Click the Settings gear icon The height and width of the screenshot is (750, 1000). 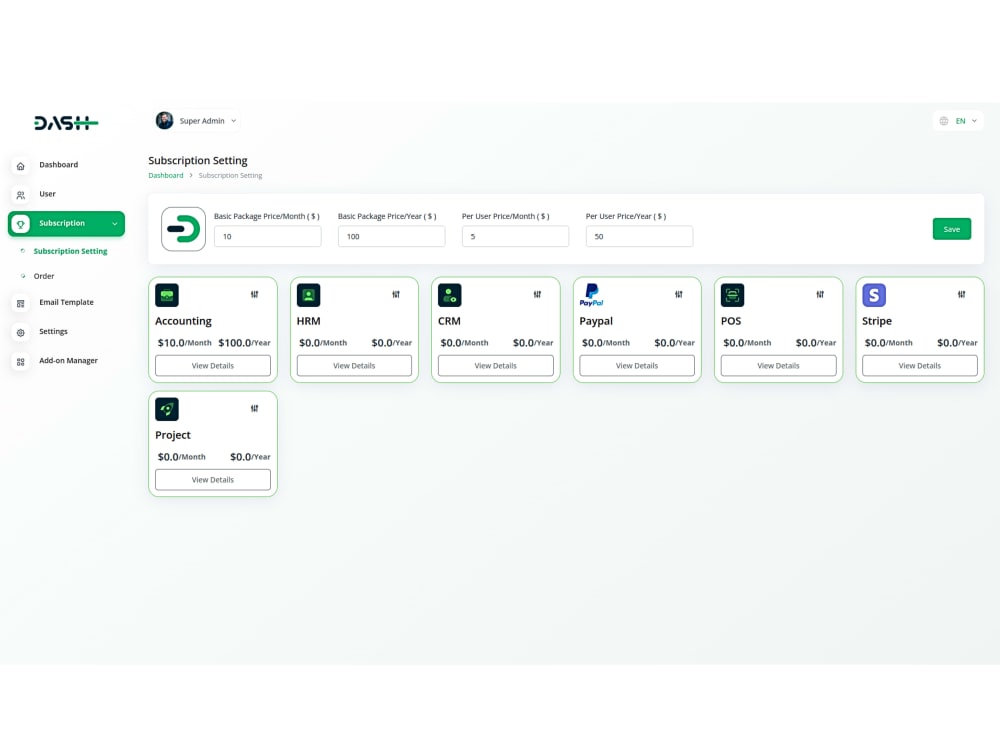(x=20, y=332)
